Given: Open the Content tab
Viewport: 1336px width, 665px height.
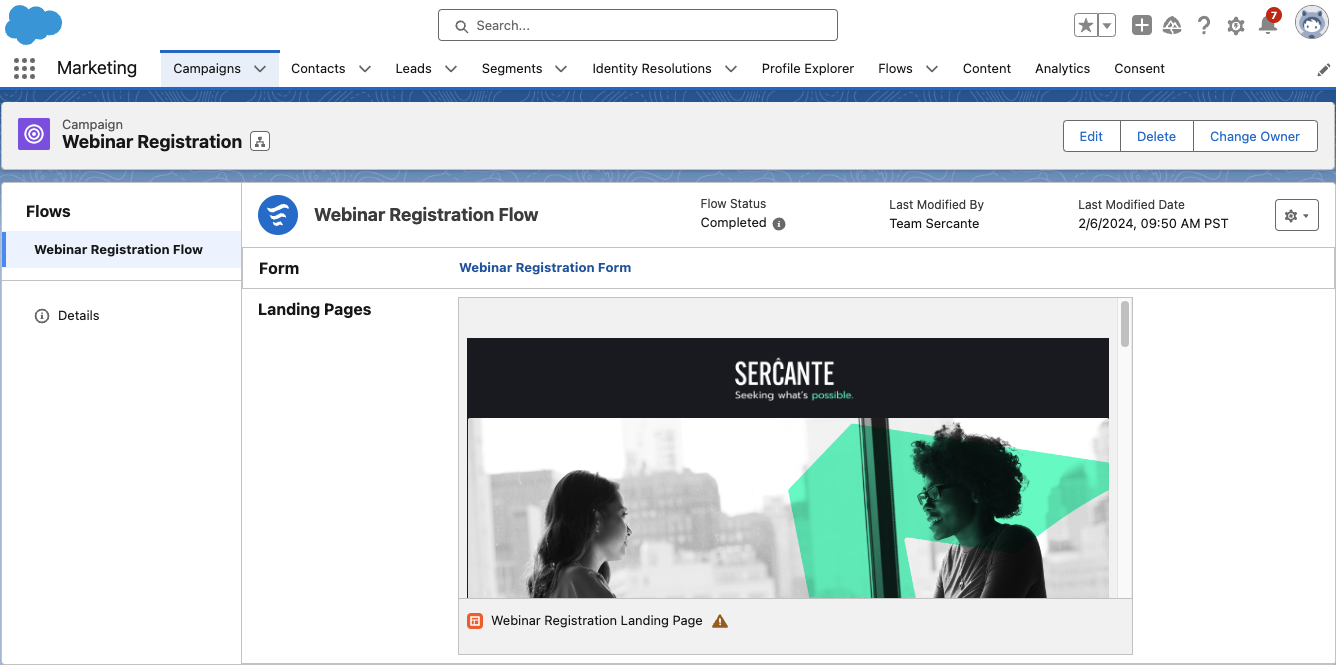Looking at the screenshot, I should [987, 69].
